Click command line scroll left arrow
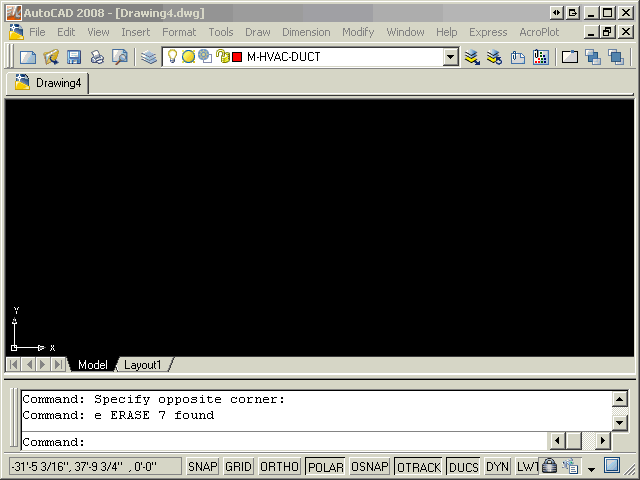640x480 pixels. click(x=557, y=441)
